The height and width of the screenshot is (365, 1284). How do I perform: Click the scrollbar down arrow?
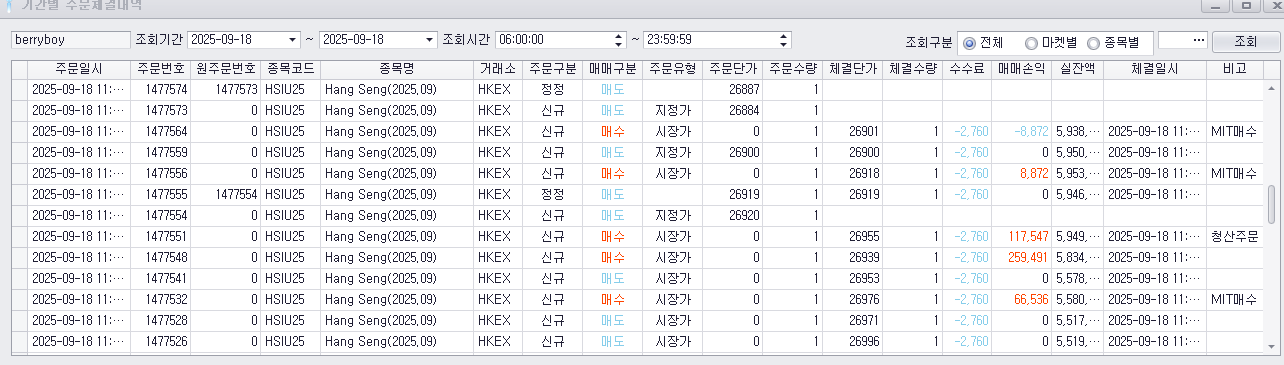coord(1272,348)
